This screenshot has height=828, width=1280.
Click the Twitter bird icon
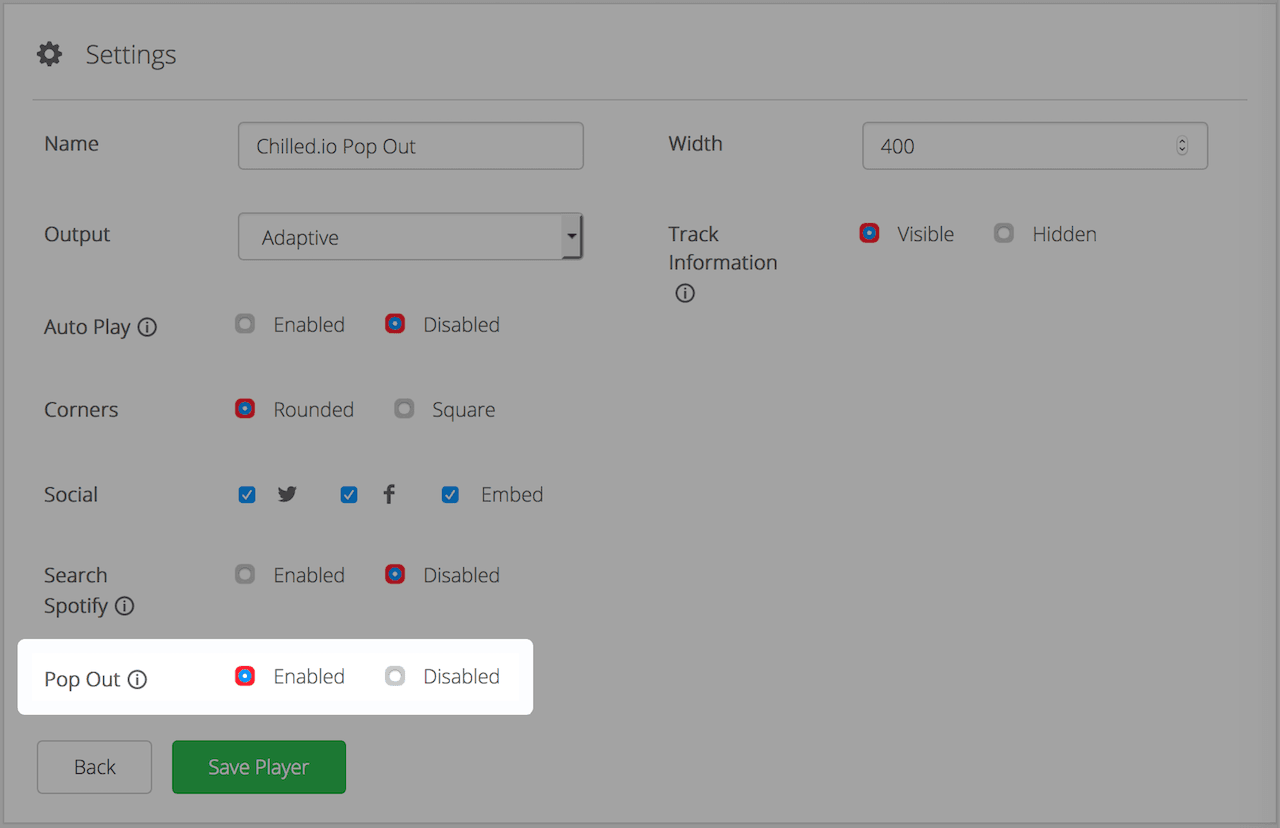click(287, 494)
